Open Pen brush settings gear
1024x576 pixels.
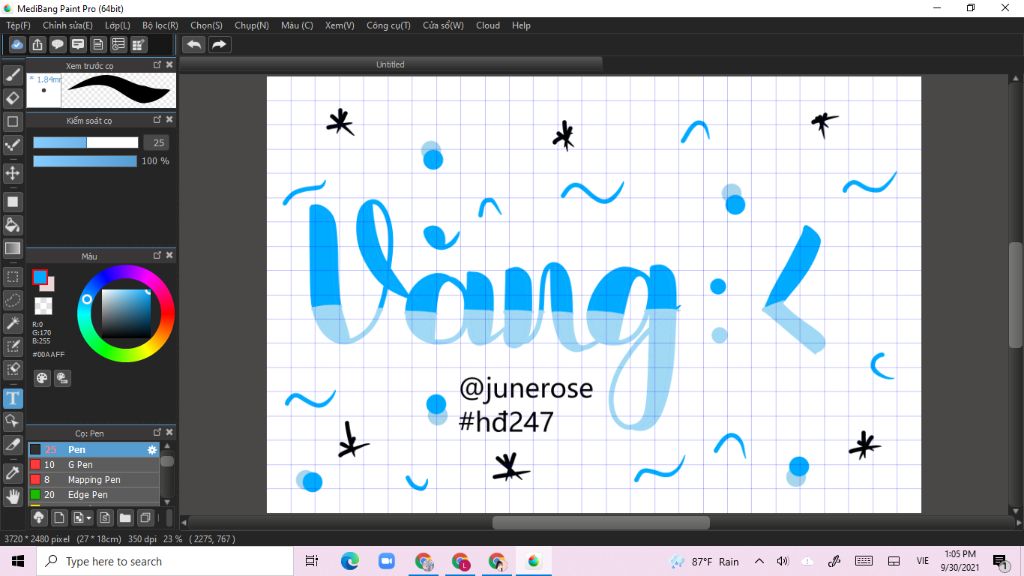click(x=152, y=449)
